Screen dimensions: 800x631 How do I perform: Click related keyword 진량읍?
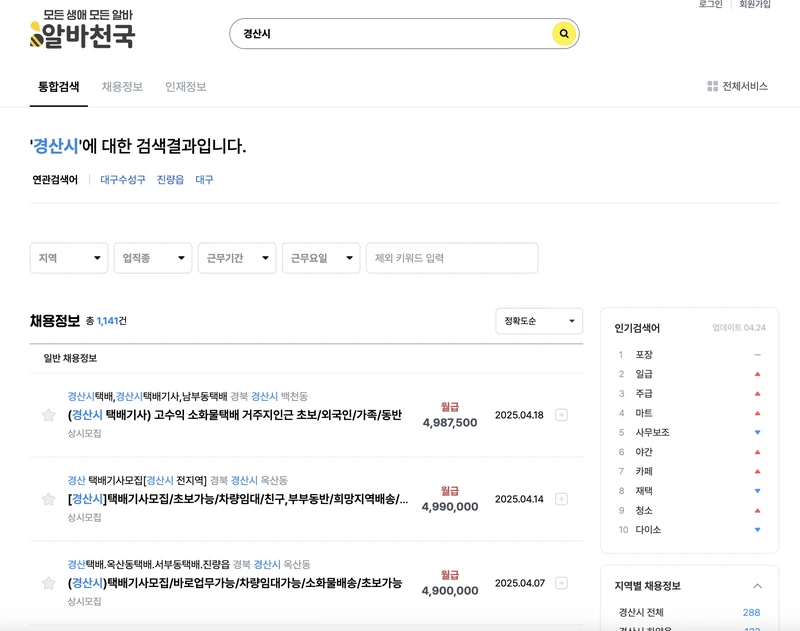click(170, 180)
